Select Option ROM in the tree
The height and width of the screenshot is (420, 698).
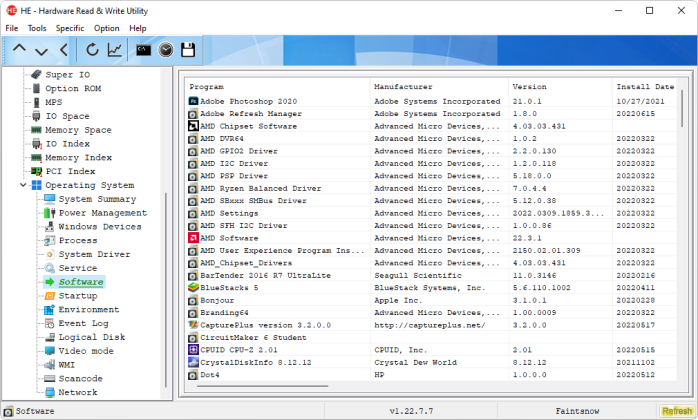pos(73,88)
